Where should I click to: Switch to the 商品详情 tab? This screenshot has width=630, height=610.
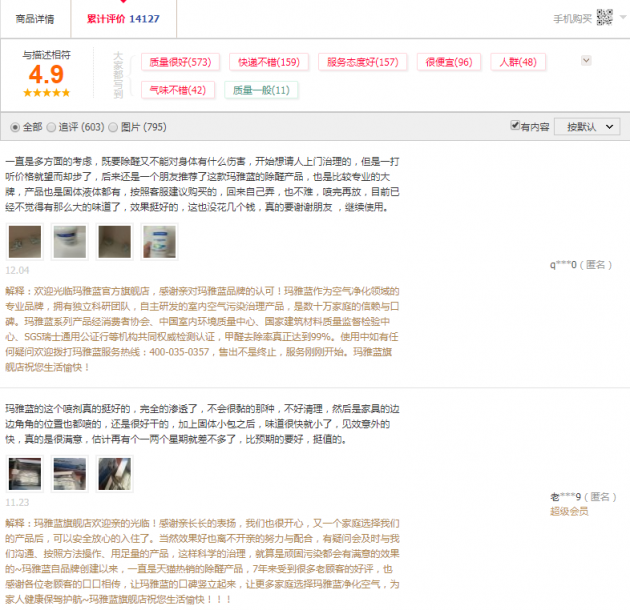tap(35, 18)
